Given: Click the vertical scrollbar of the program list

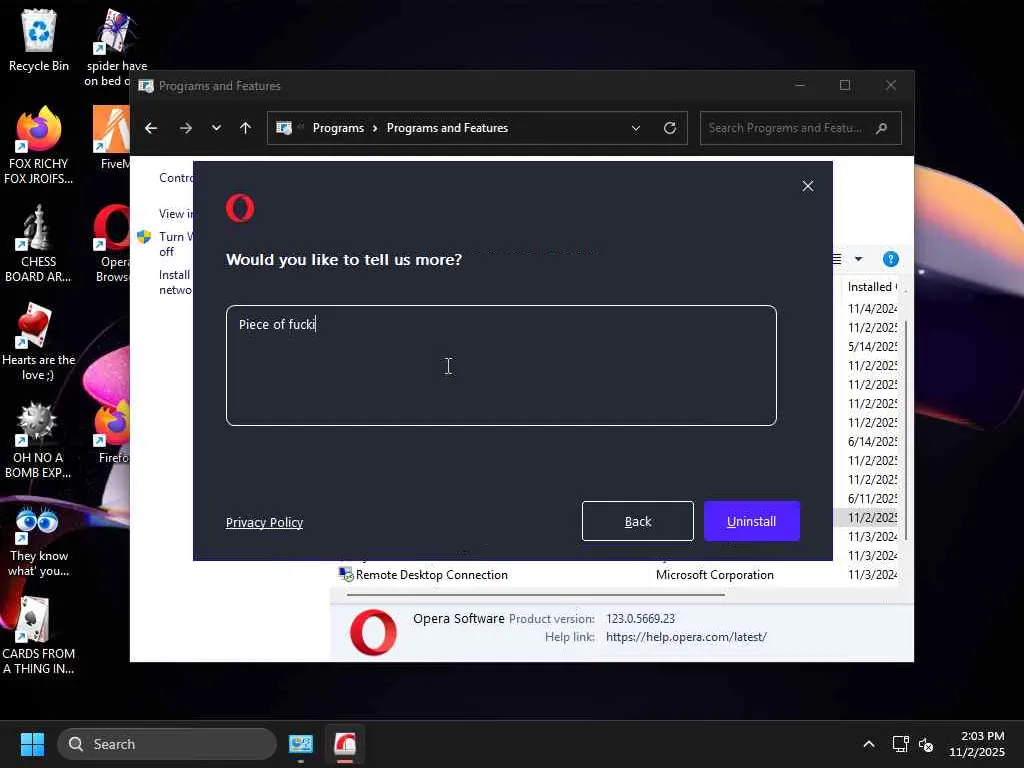Looking at the screenshot, I should tap(905, 431).
